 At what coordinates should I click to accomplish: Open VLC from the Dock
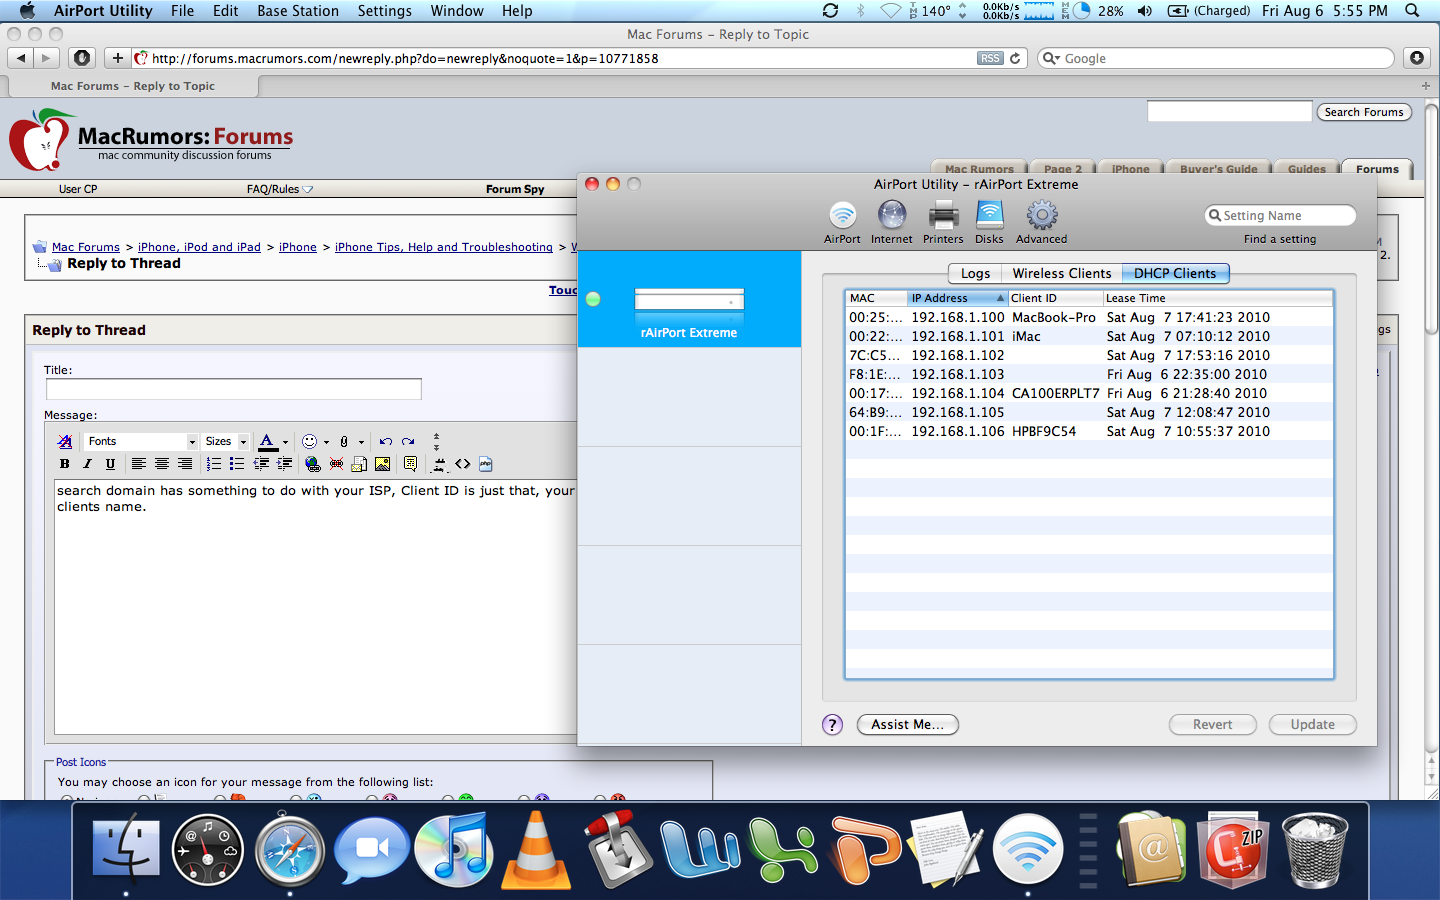click(536, 850)
